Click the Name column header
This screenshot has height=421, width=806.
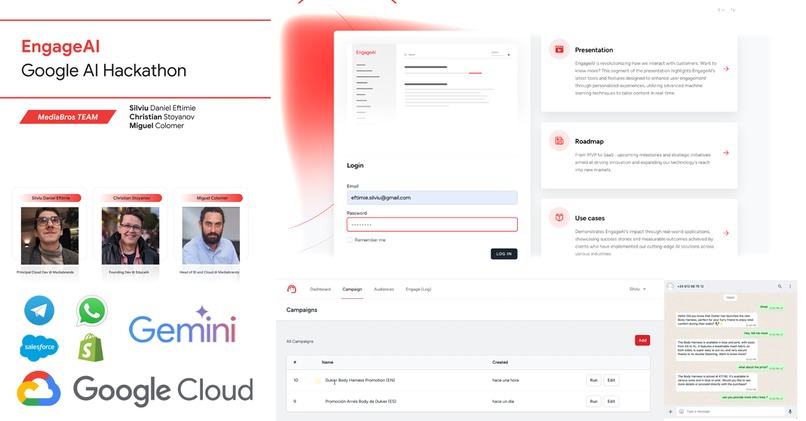[327, 362]
